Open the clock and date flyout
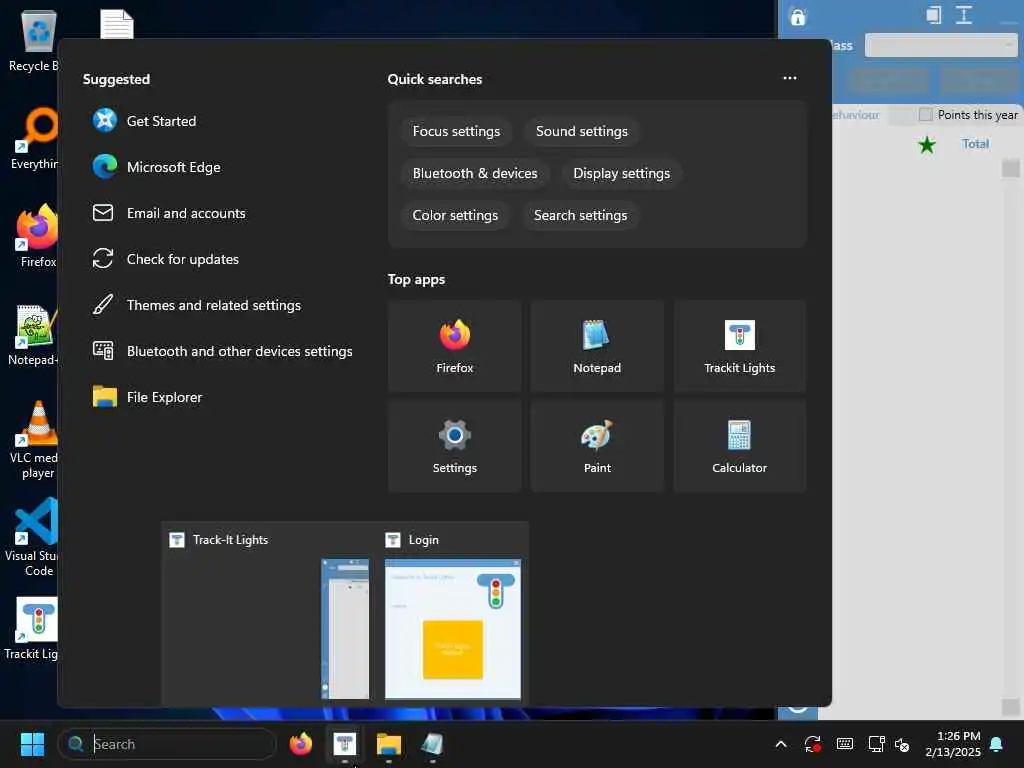This screenshot has width=1024, height=768. 953,744
